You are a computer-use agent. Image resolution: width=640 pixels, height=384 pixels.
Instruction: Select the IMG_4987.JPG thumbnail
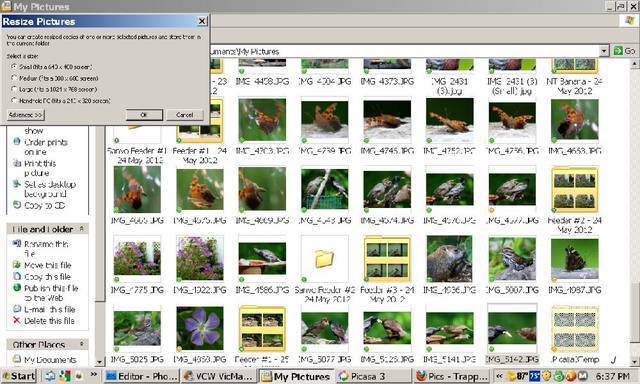point(575,259)
